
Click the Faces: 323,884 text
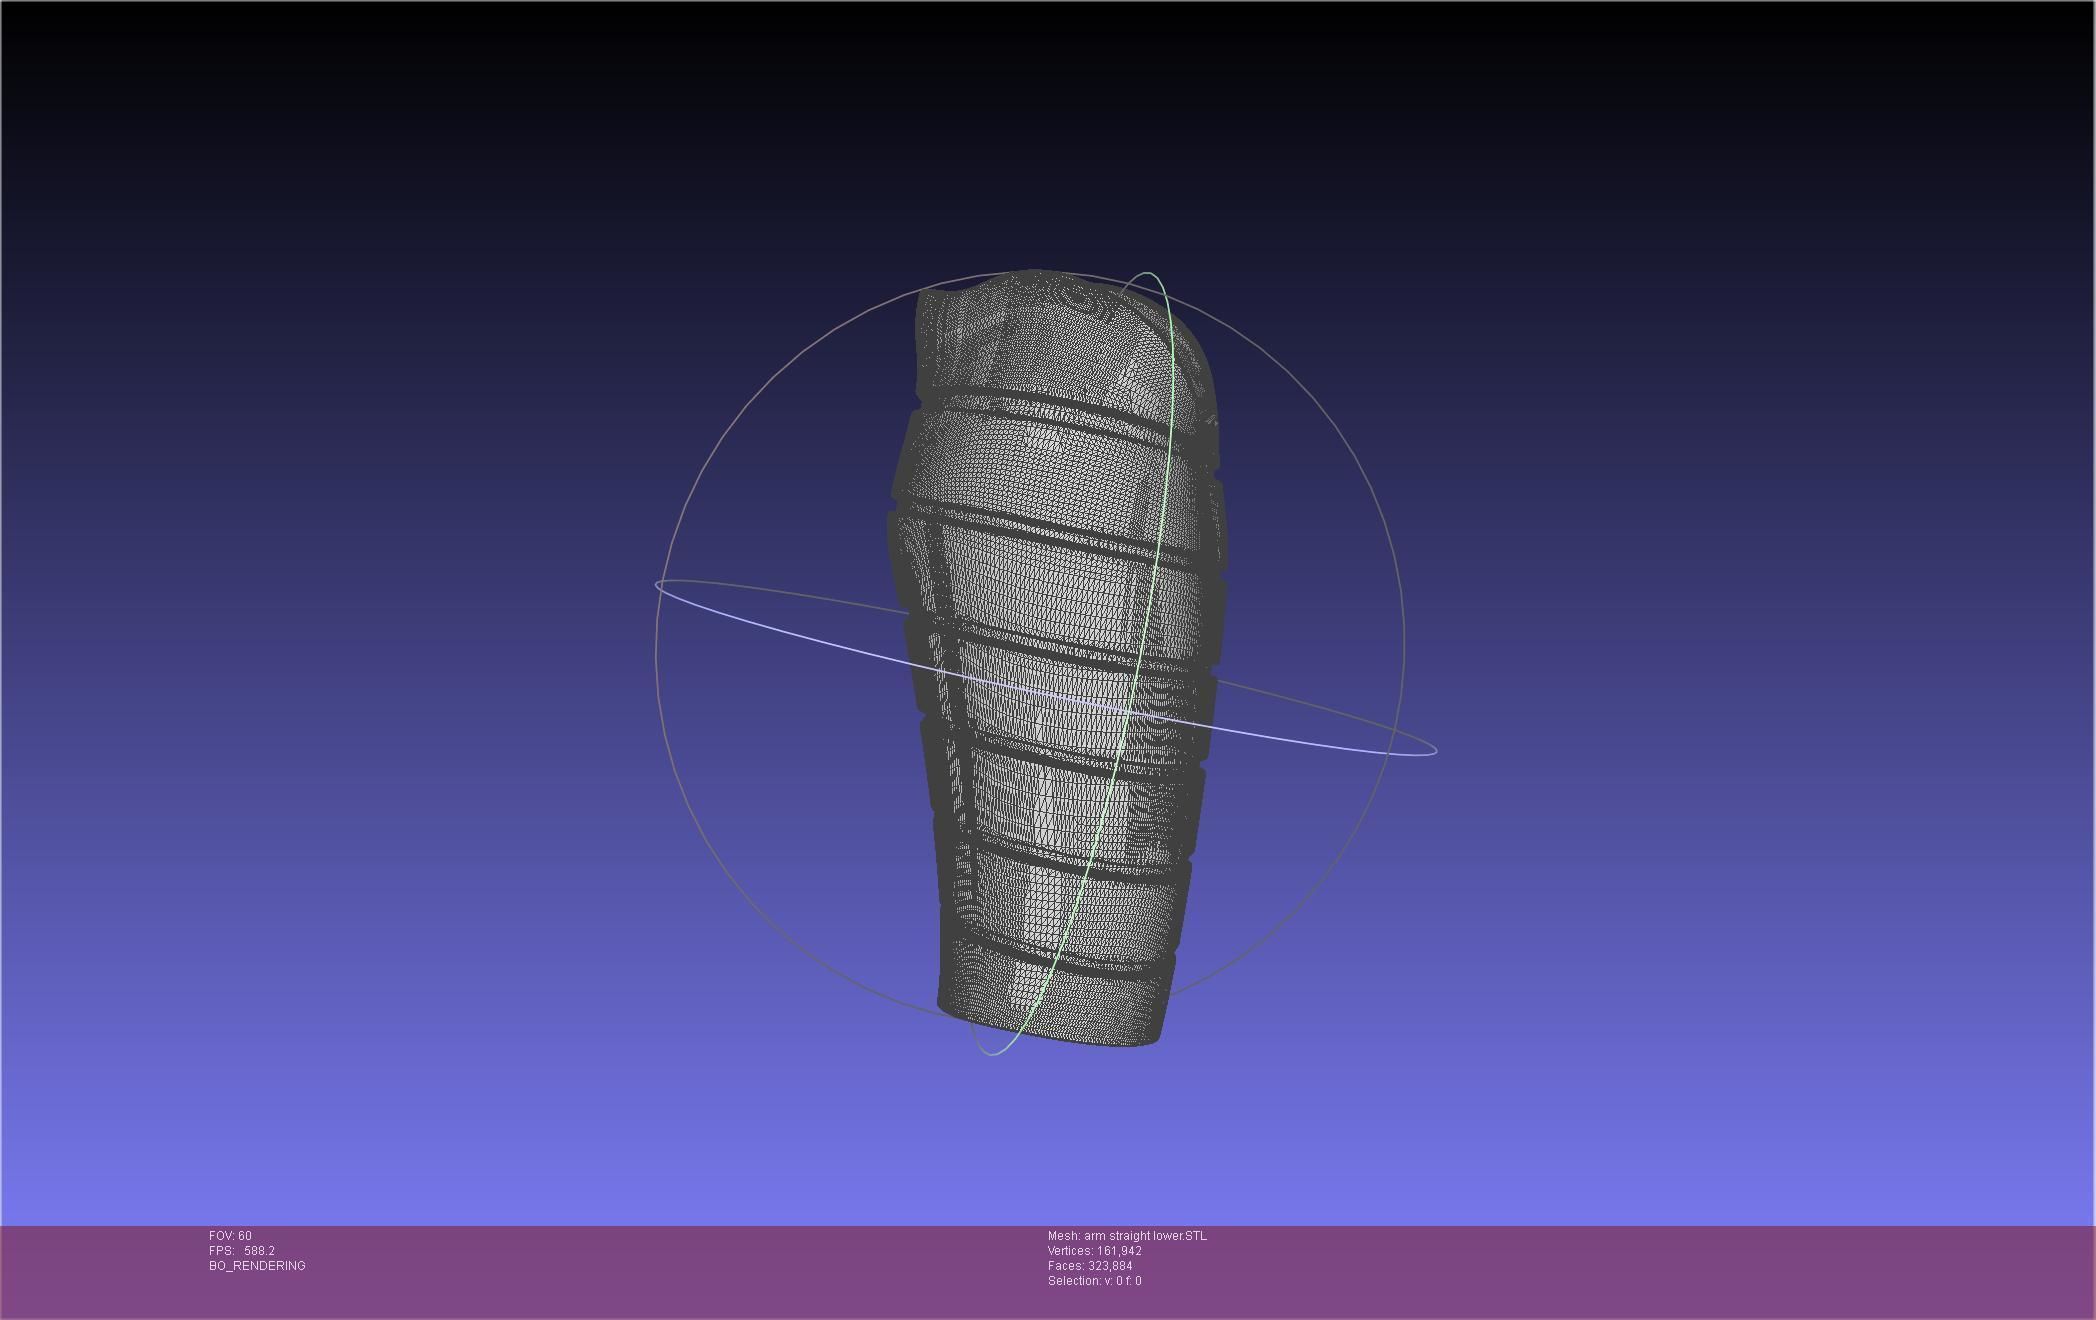1090,1266
